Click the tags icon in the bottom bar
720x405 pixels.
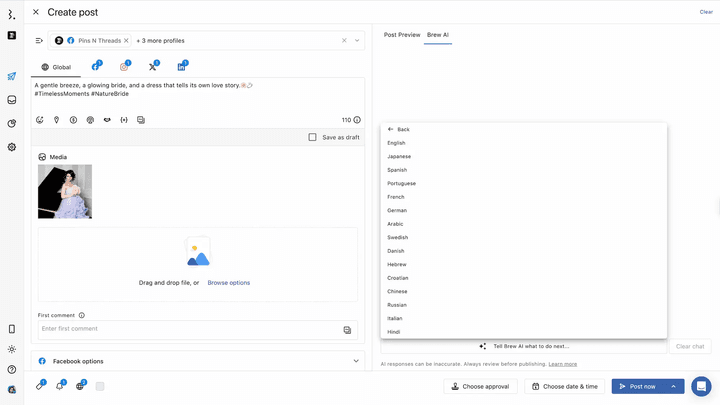click(x=40, y=386)
